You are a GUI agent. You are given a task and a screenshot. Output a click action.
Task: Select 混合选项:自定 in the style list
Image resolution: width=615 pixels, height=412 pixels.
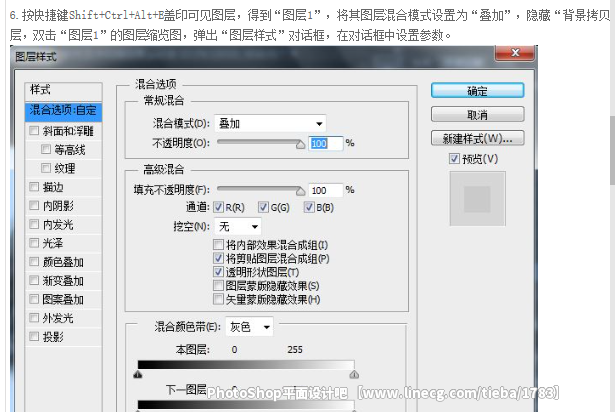(x=63, y=111)
